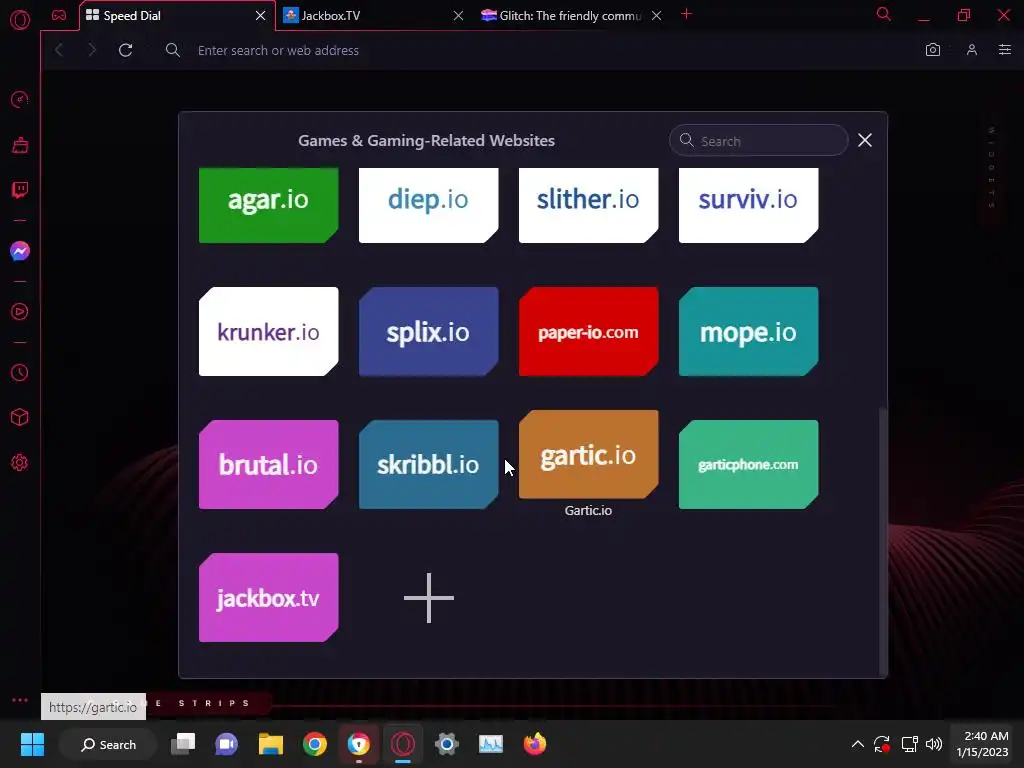Image resolution: width=1024 pixels, height=768 pixels.
Task: Open GX Cleaner icon in sidebar
Action: click(x=20, y=145)
